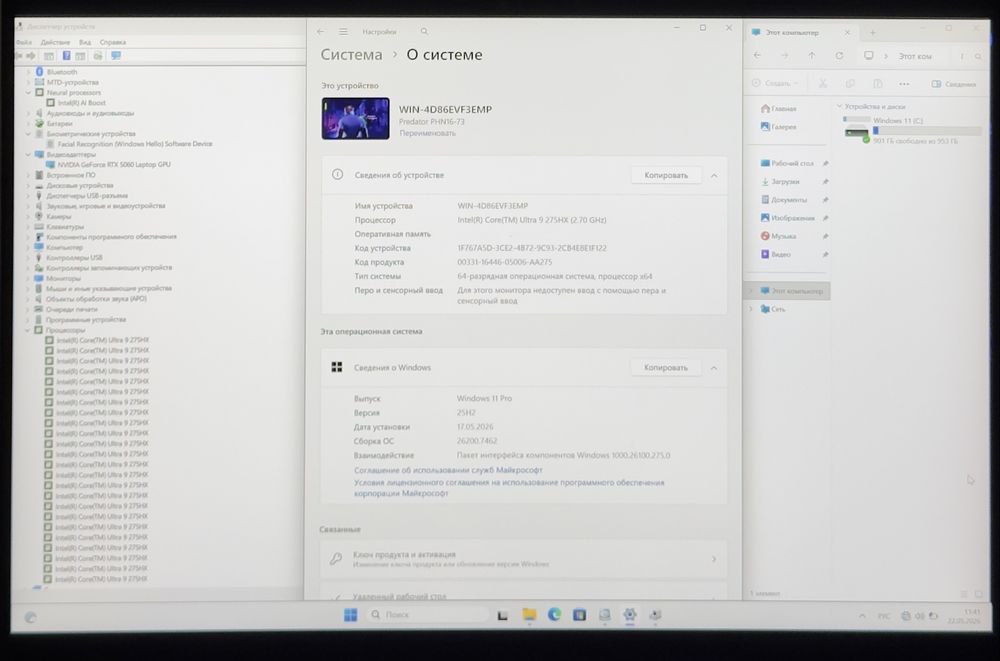Click the Explorer Refresh icon
Viewport: 1000px width, 661px height.
coord(839,56)
